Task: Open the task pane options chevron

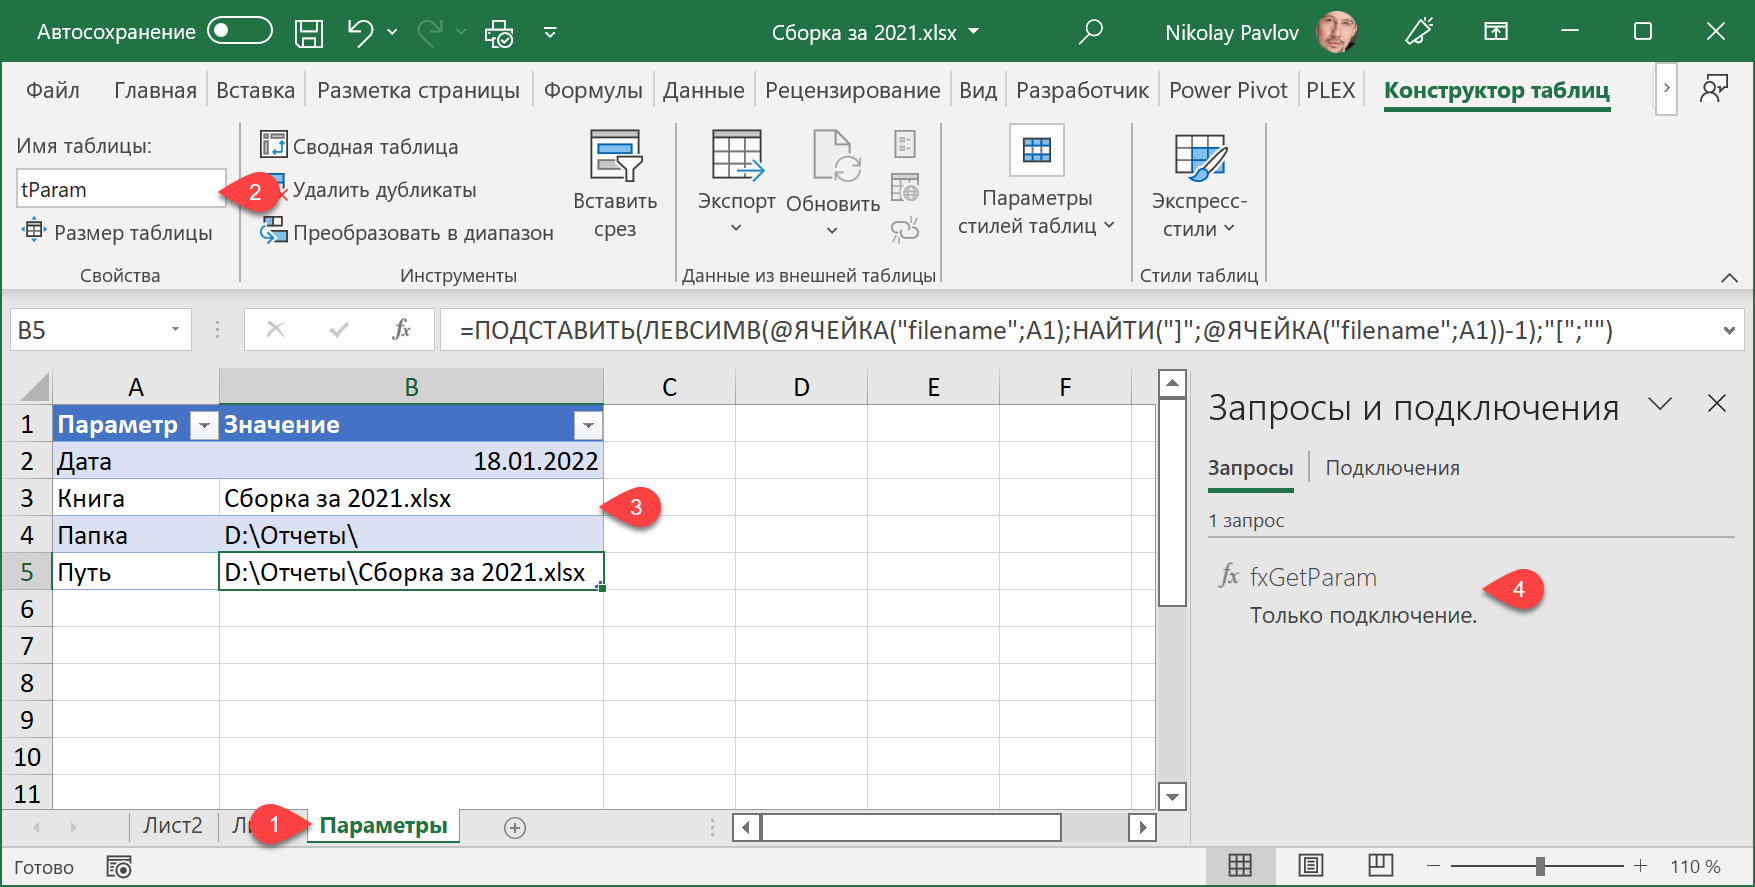Action: point(1660,404)
